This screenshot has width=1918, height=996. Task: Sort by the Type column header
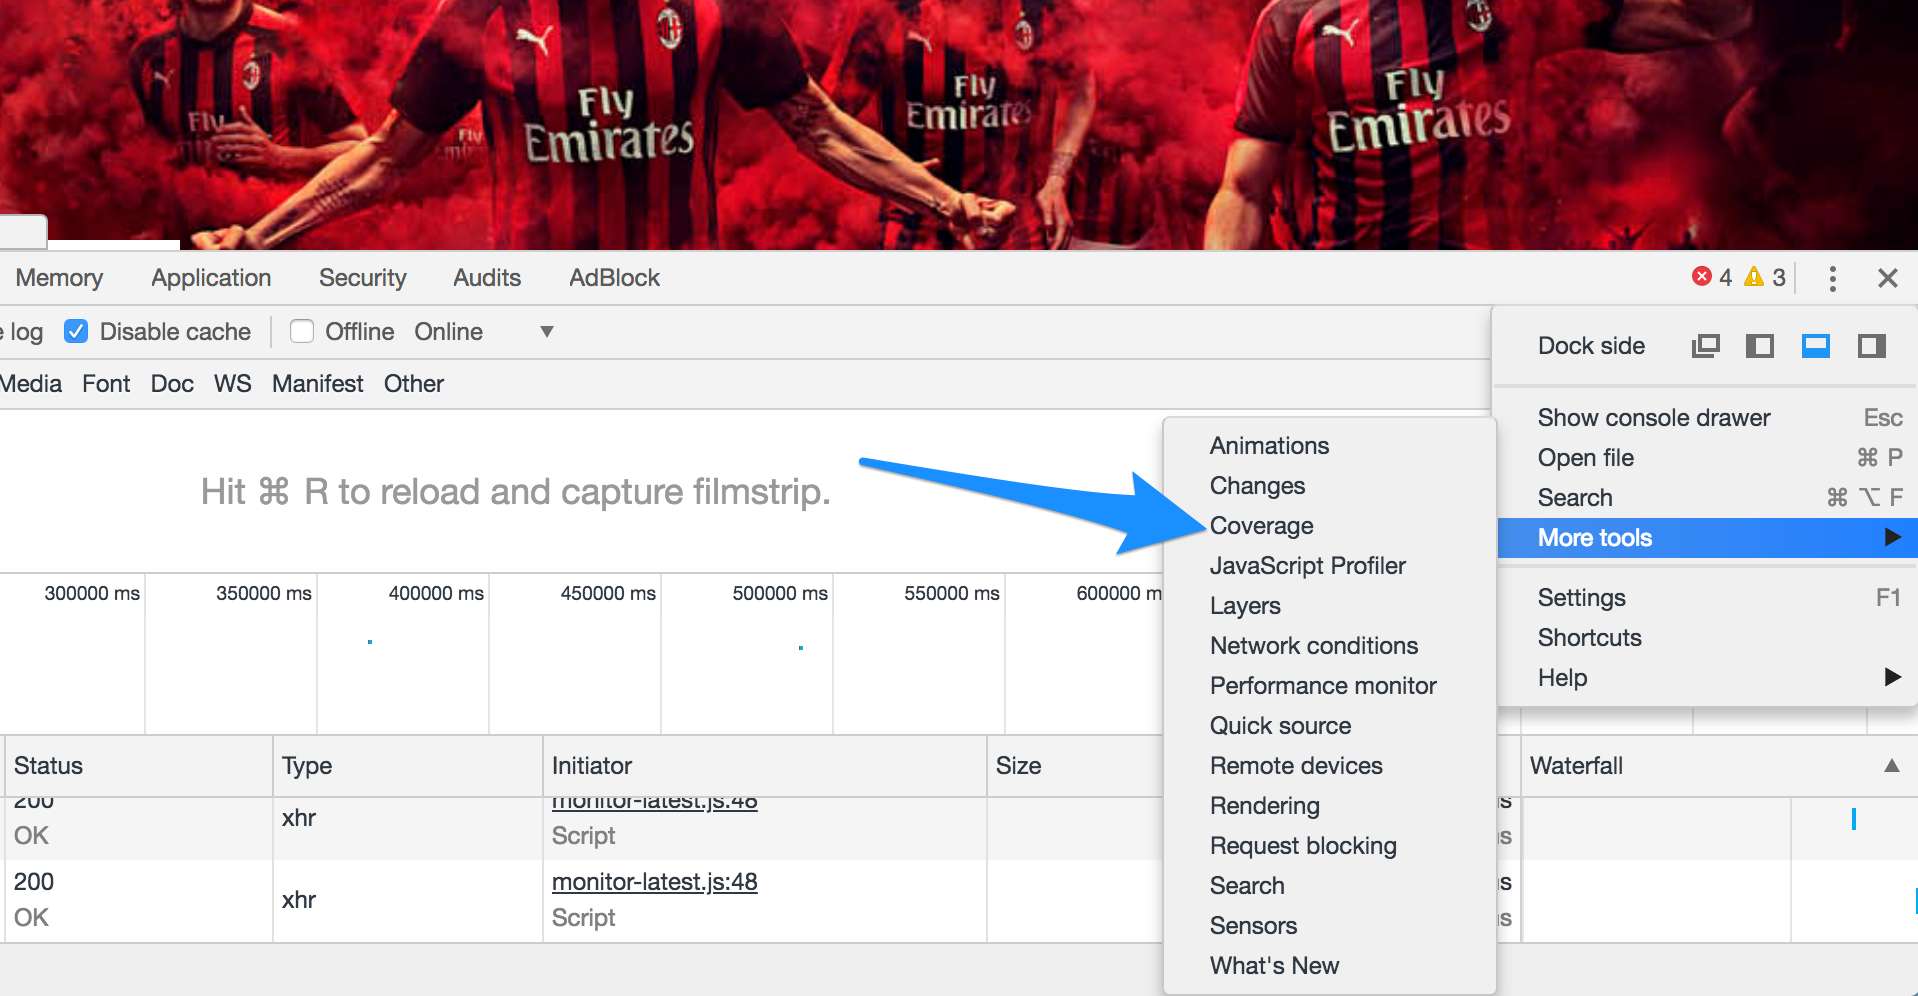coord(408,766)
